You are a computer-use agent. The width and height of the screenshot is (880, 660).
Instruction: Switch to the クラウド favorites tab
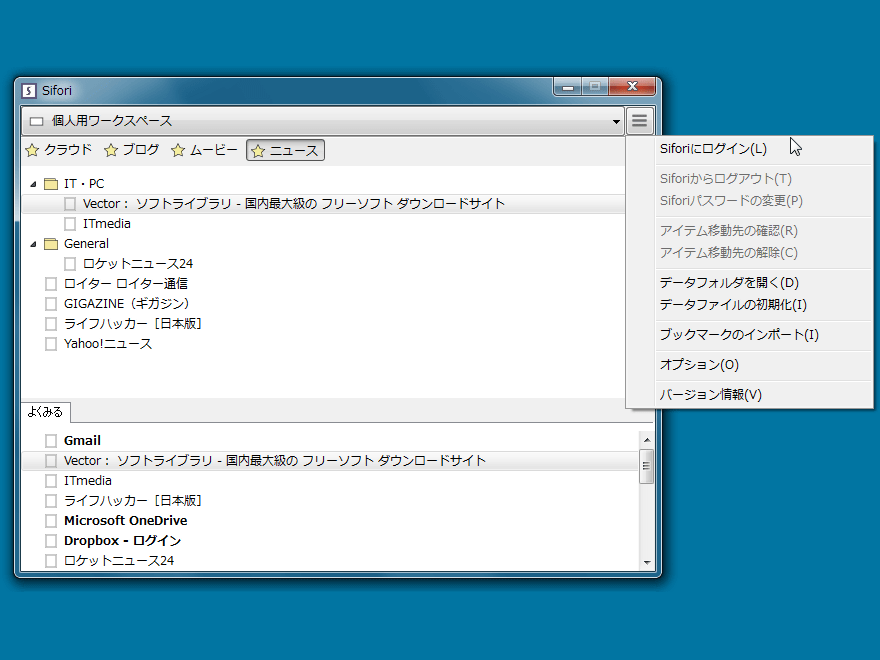[x=59, y=150]
